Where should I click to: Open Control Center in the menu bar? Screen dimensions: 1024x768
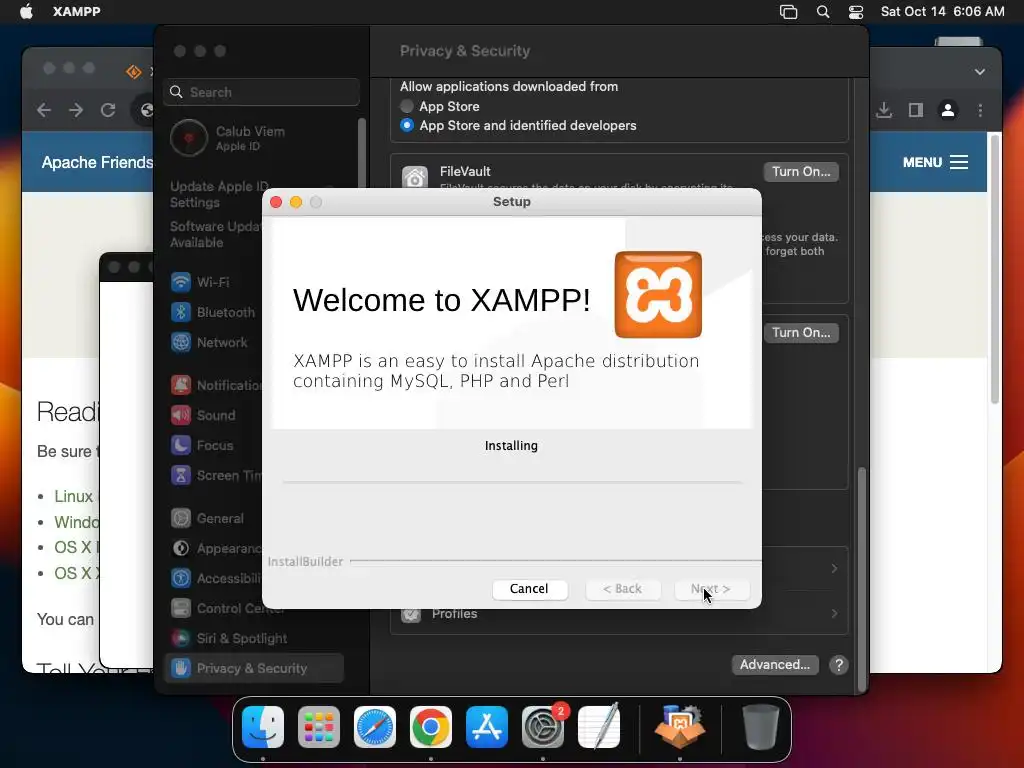(x=856, y=12)
